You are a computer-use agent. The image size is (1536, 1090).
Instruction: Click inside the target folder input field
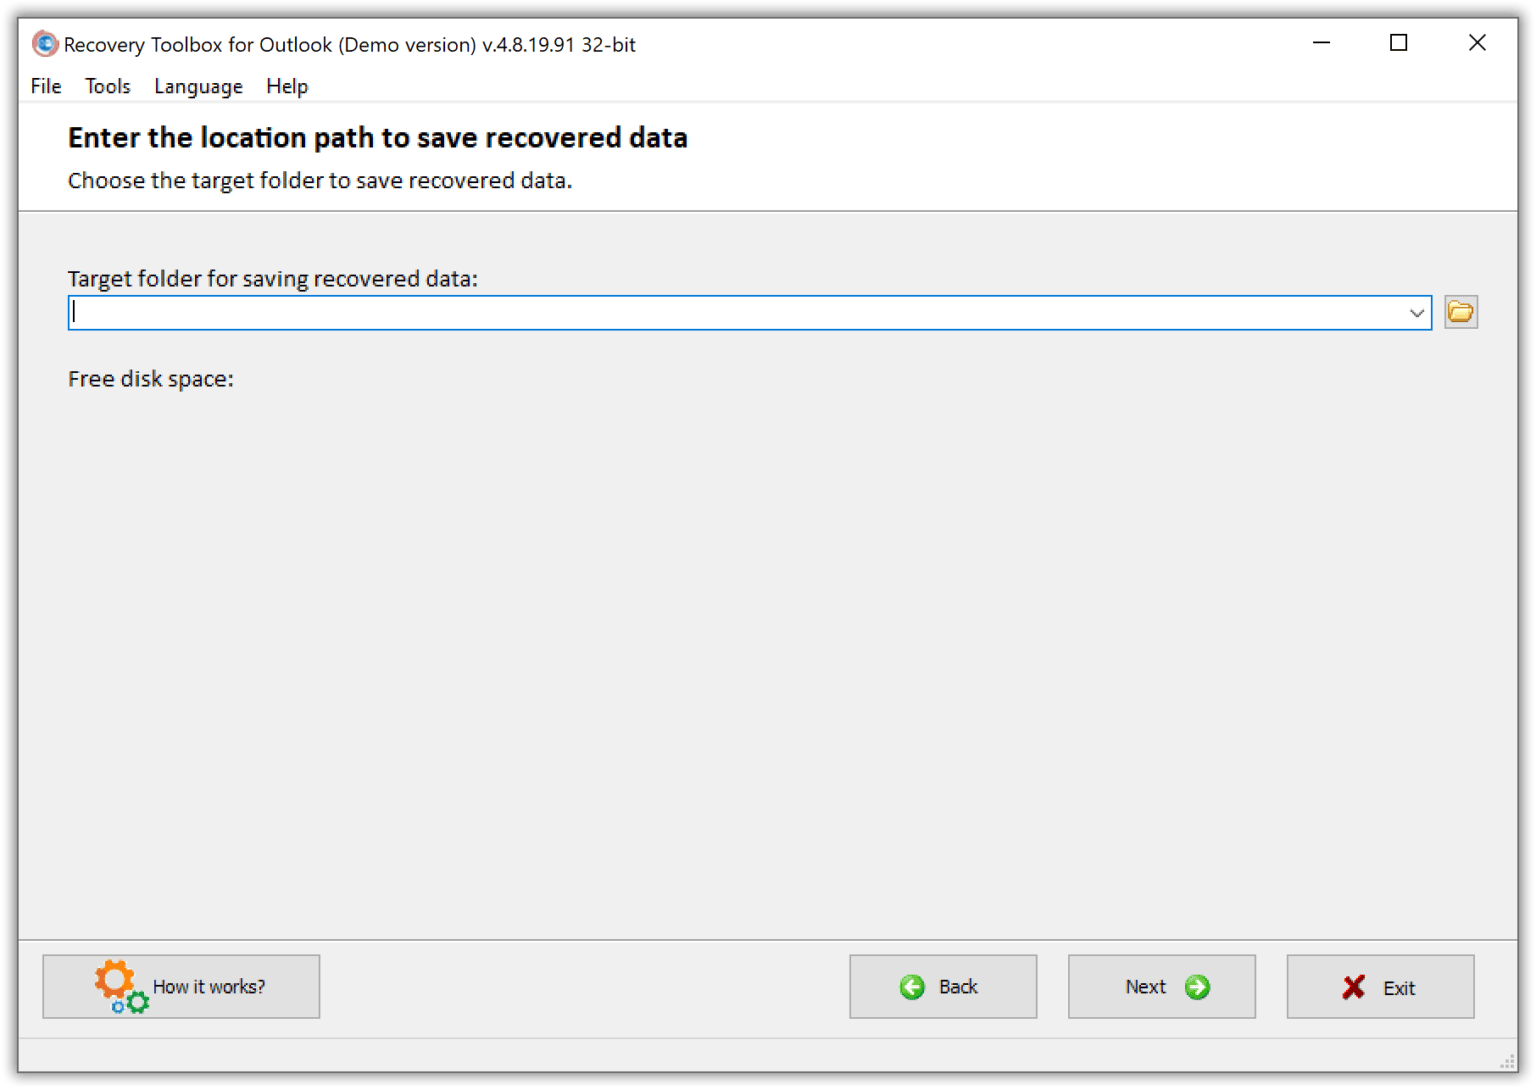[x=700, y=312]
